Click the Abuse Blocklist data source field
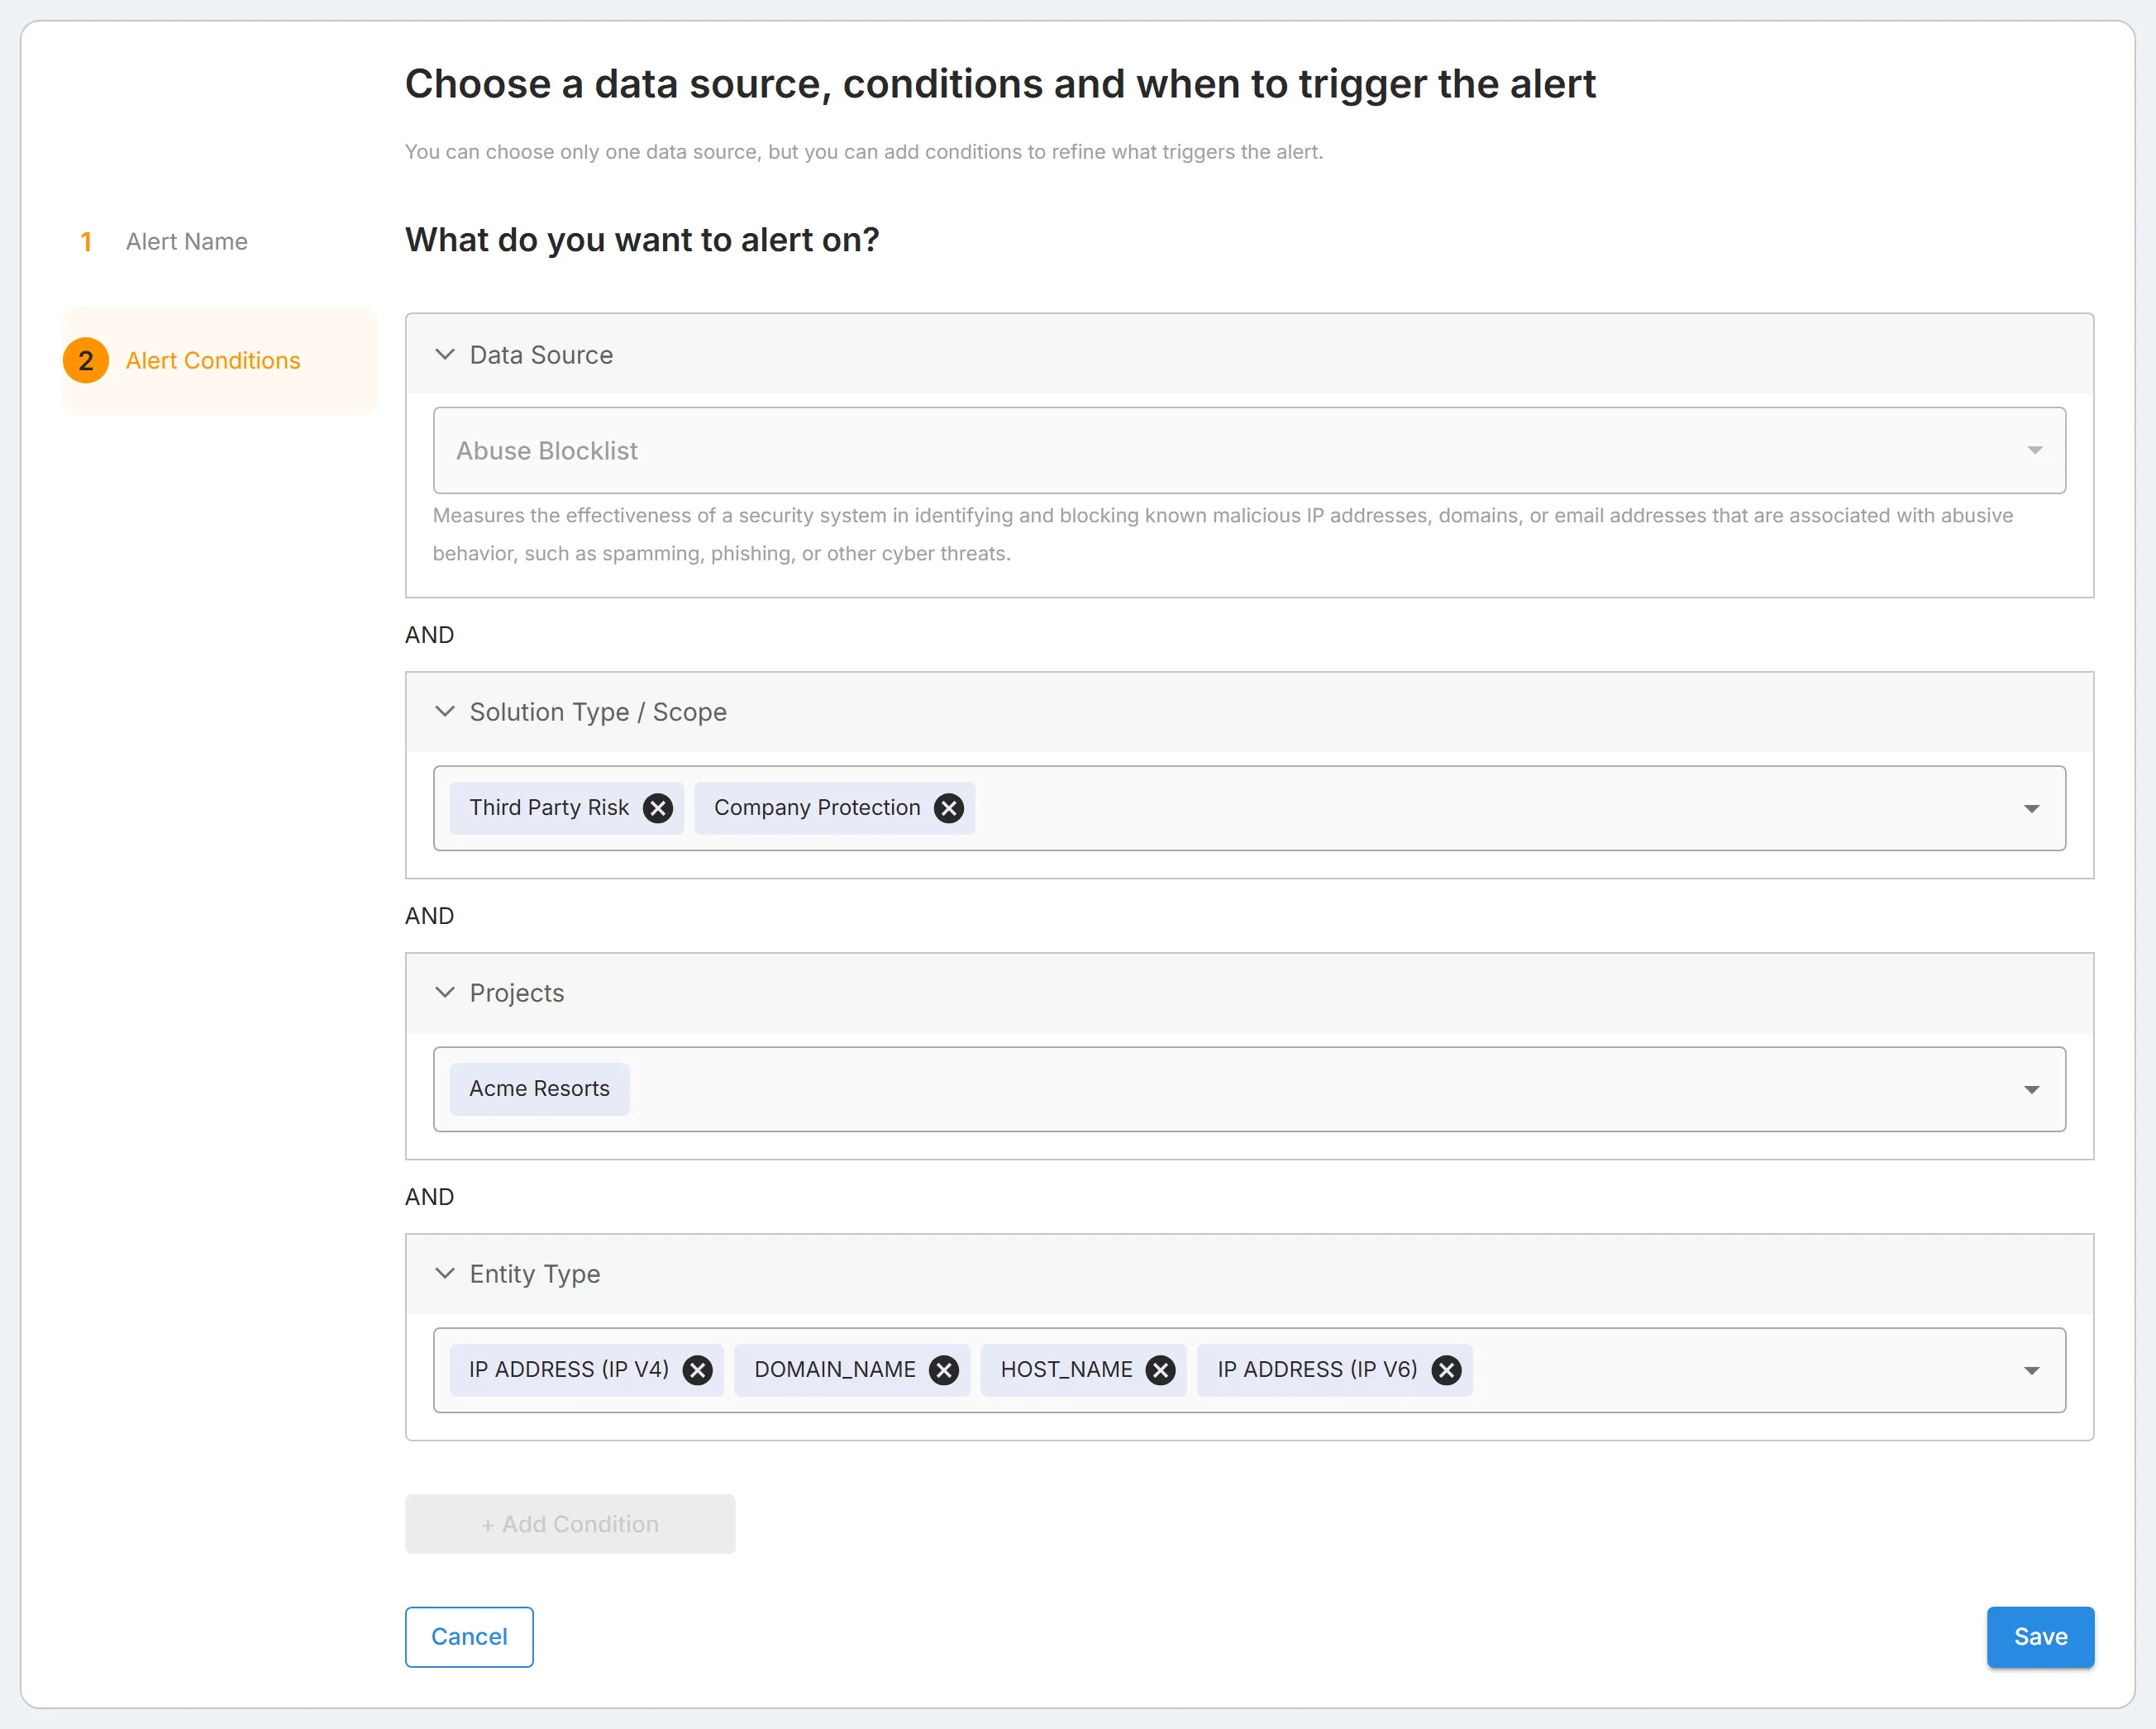The height and width of the screenshot is (1729, 2156). pyautogui.click(x=1249, y=450)
